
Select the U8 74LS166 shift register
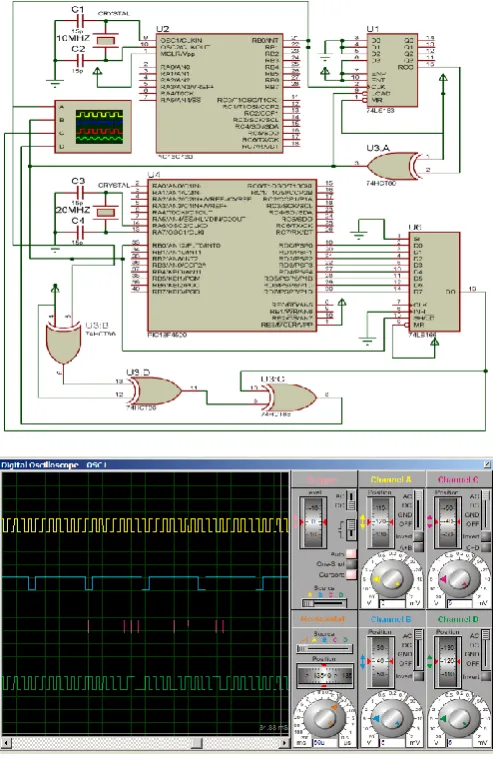point(434,282)
